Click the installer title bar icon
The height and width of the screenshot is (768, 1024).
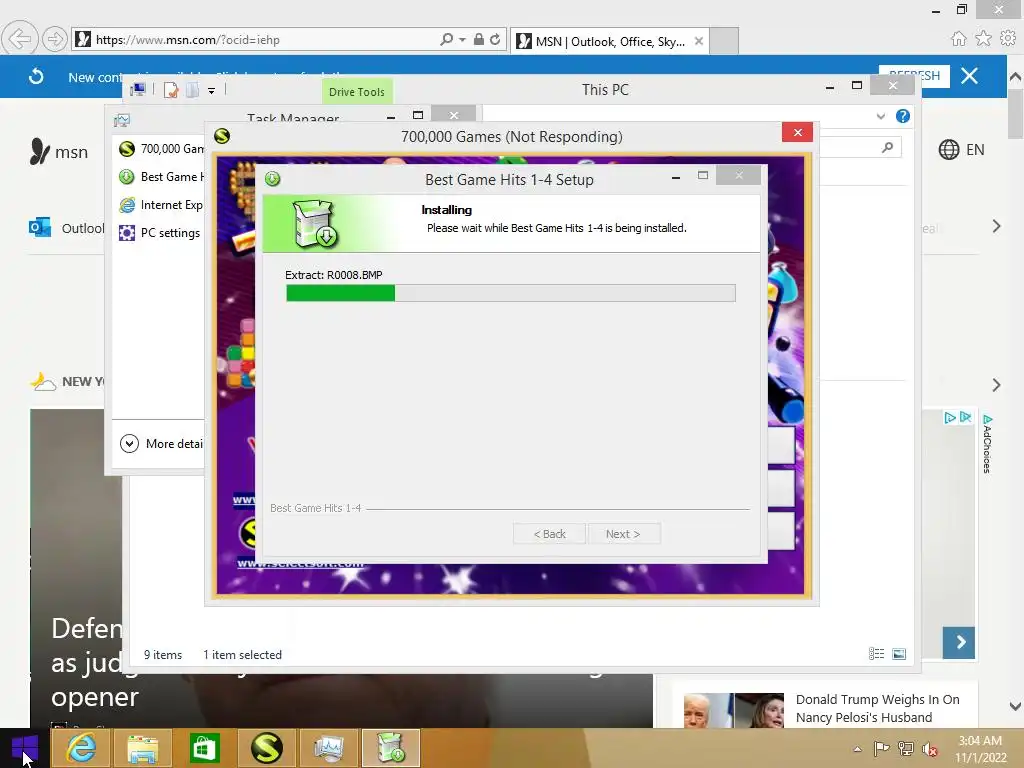(272, 178)
